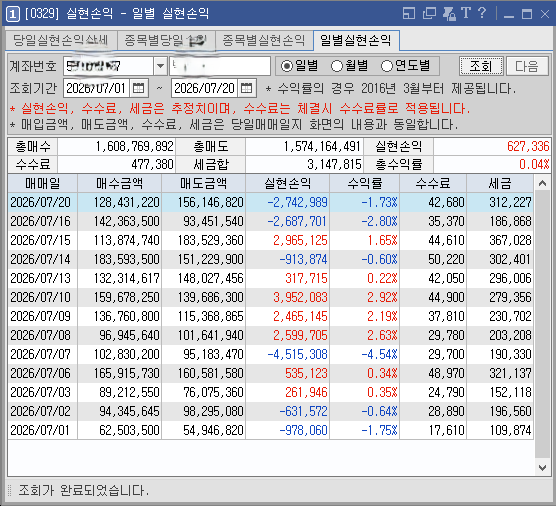Select the 2026/07/06 row date
The height and width of the screenshot is (506, 556).
(40, 373)
